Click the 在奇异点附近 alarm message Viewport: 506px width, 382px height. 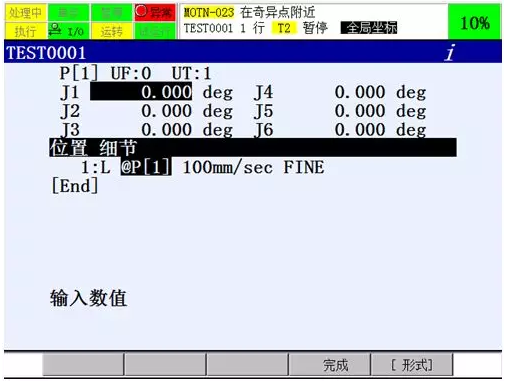(277, 13)
